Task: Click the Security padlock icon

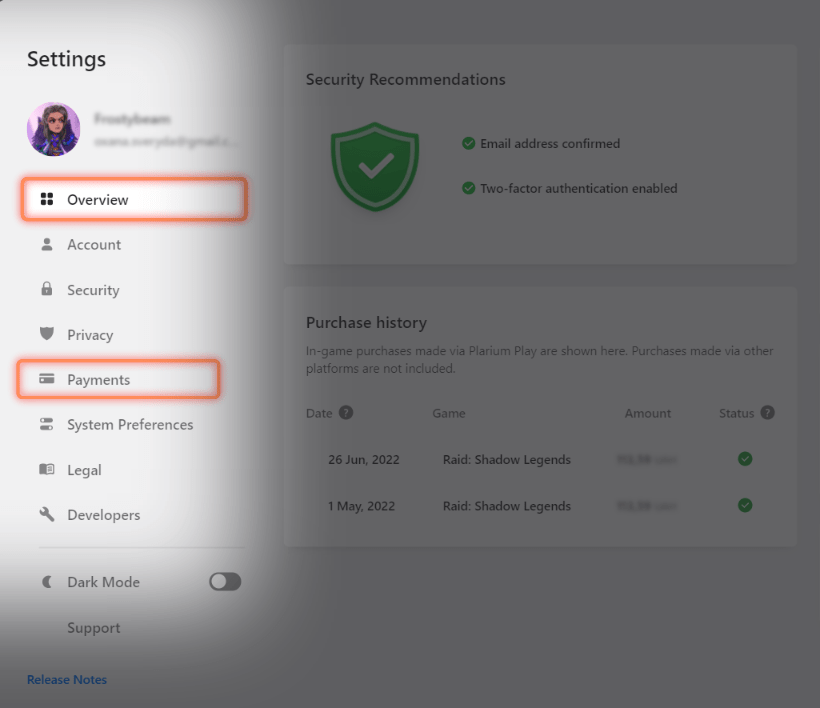Action: [x=46, y=289]
